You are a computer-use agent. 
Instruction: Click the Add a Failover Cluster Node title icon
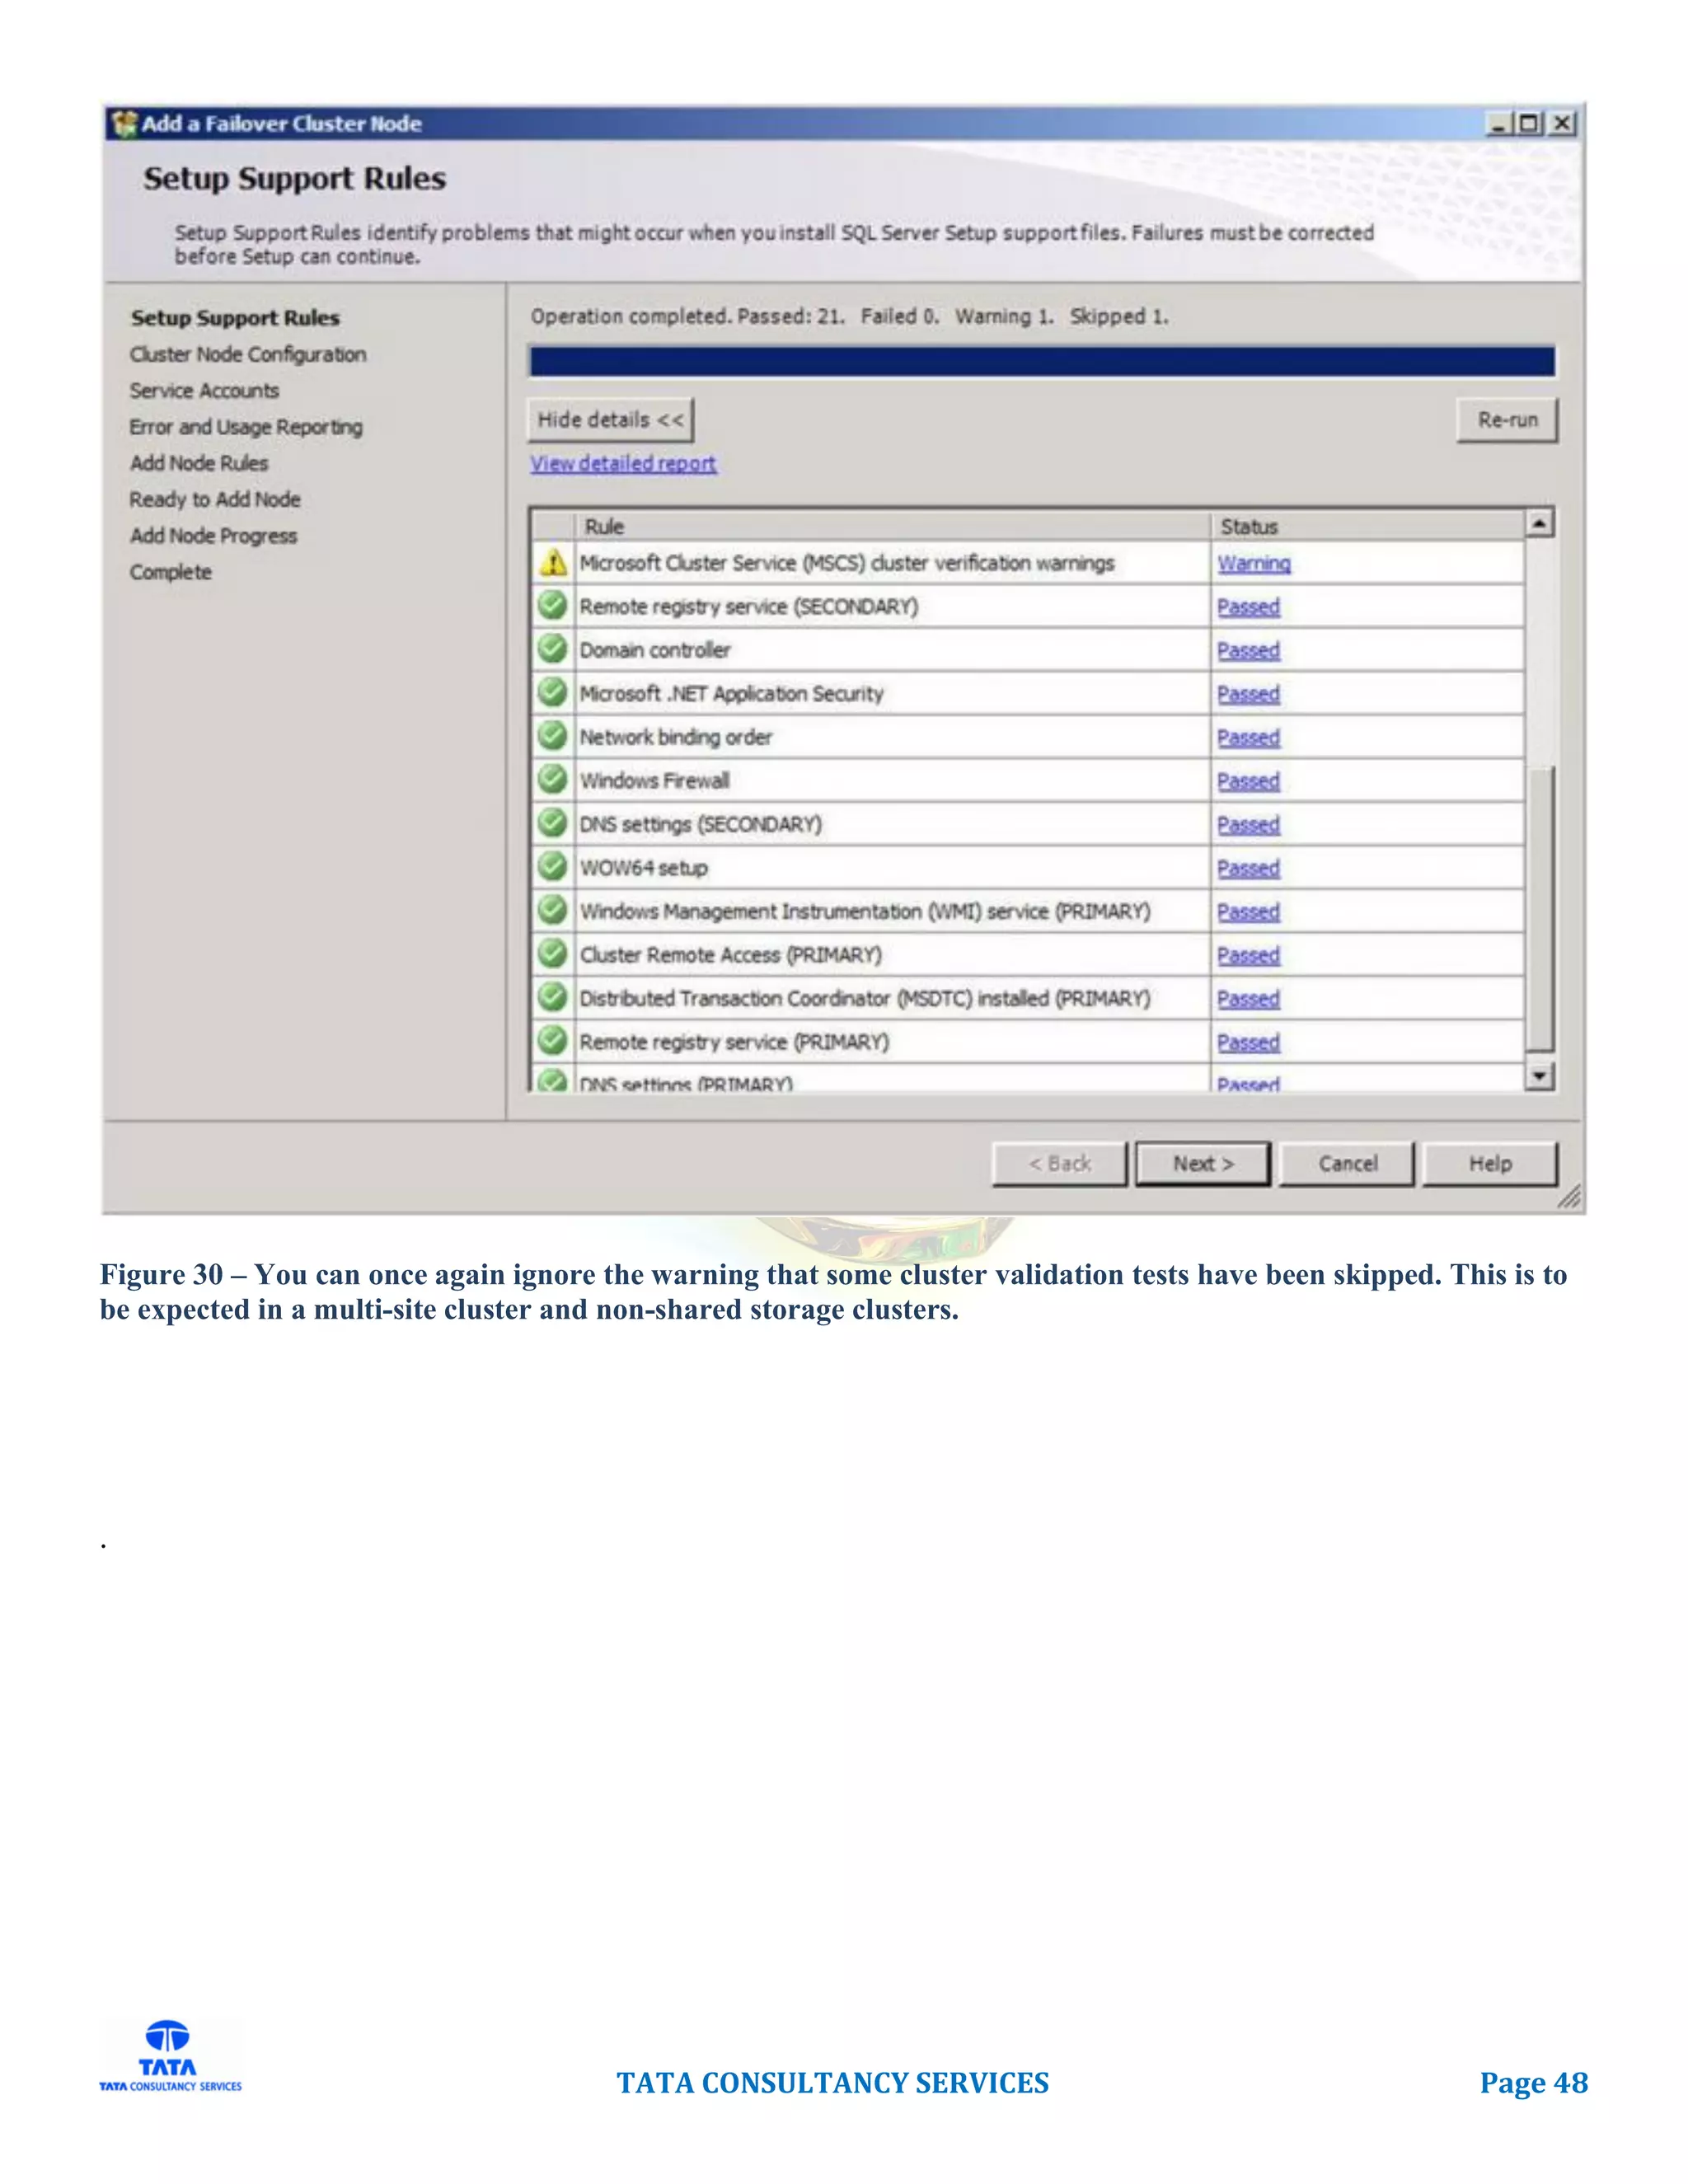(124, 124)
